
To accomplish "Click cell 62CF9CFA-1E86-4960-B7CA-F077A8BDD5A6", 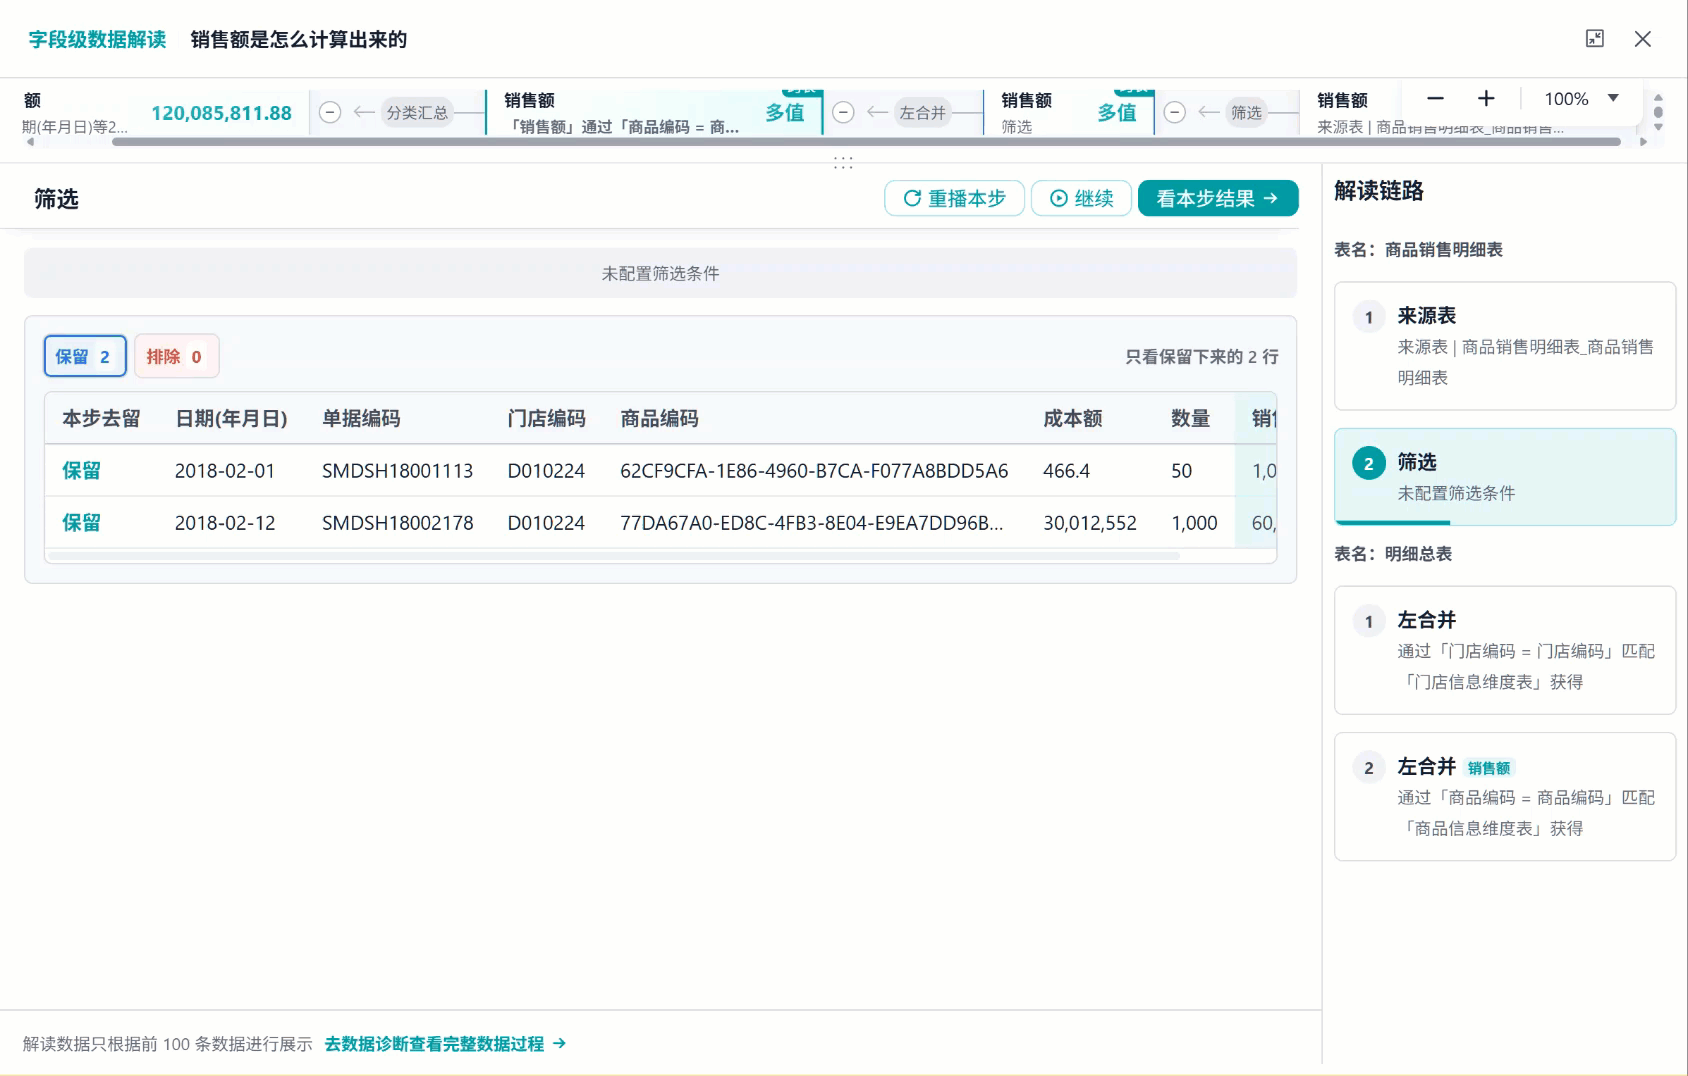I will click(814, 471).
